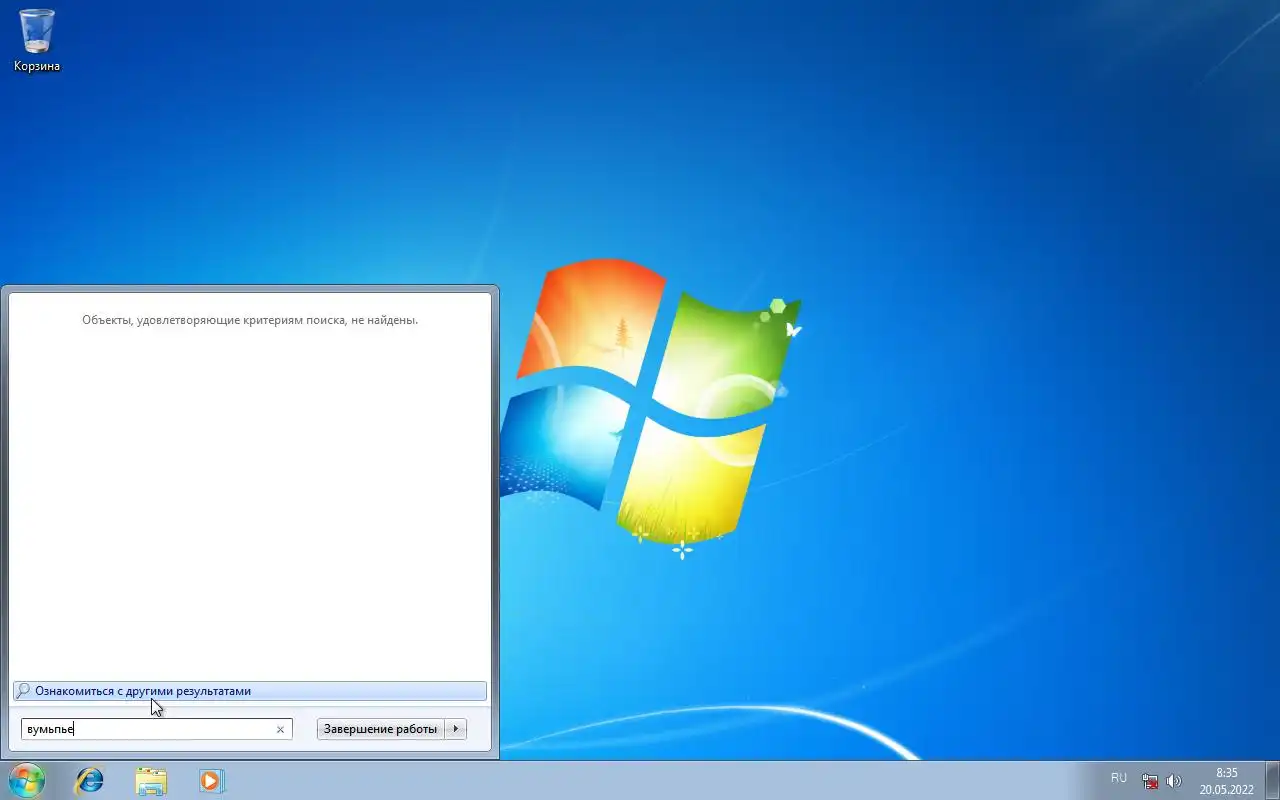Expand the shutdown options arrow
The width and height of the screenshot is (1280, 800).
pos(456,729)
